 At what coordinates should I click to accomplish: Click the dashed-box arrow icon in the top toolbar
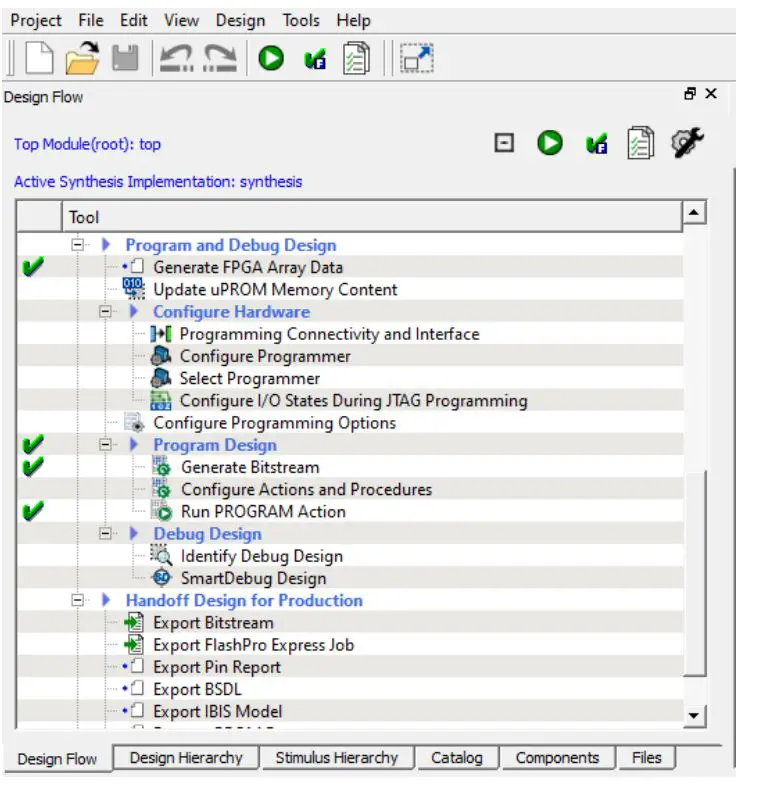(417, 58)
